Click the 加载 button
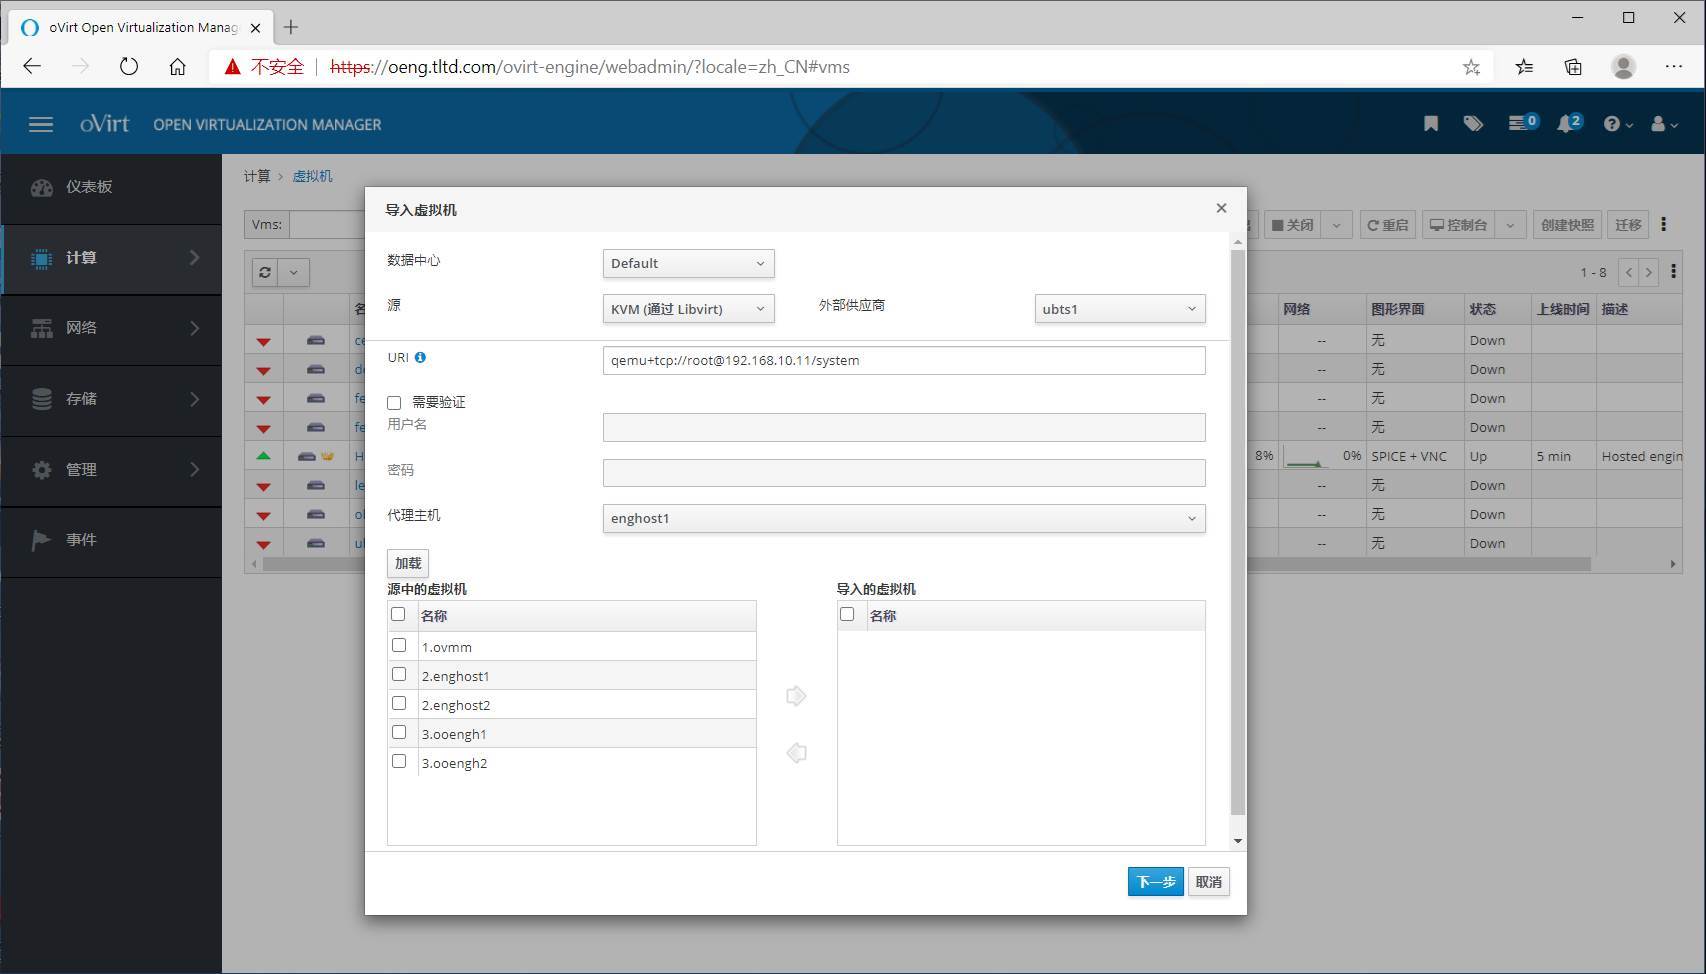Image resolution: width=1706 pixels, height=974 pixels. (x=408, y=564)
